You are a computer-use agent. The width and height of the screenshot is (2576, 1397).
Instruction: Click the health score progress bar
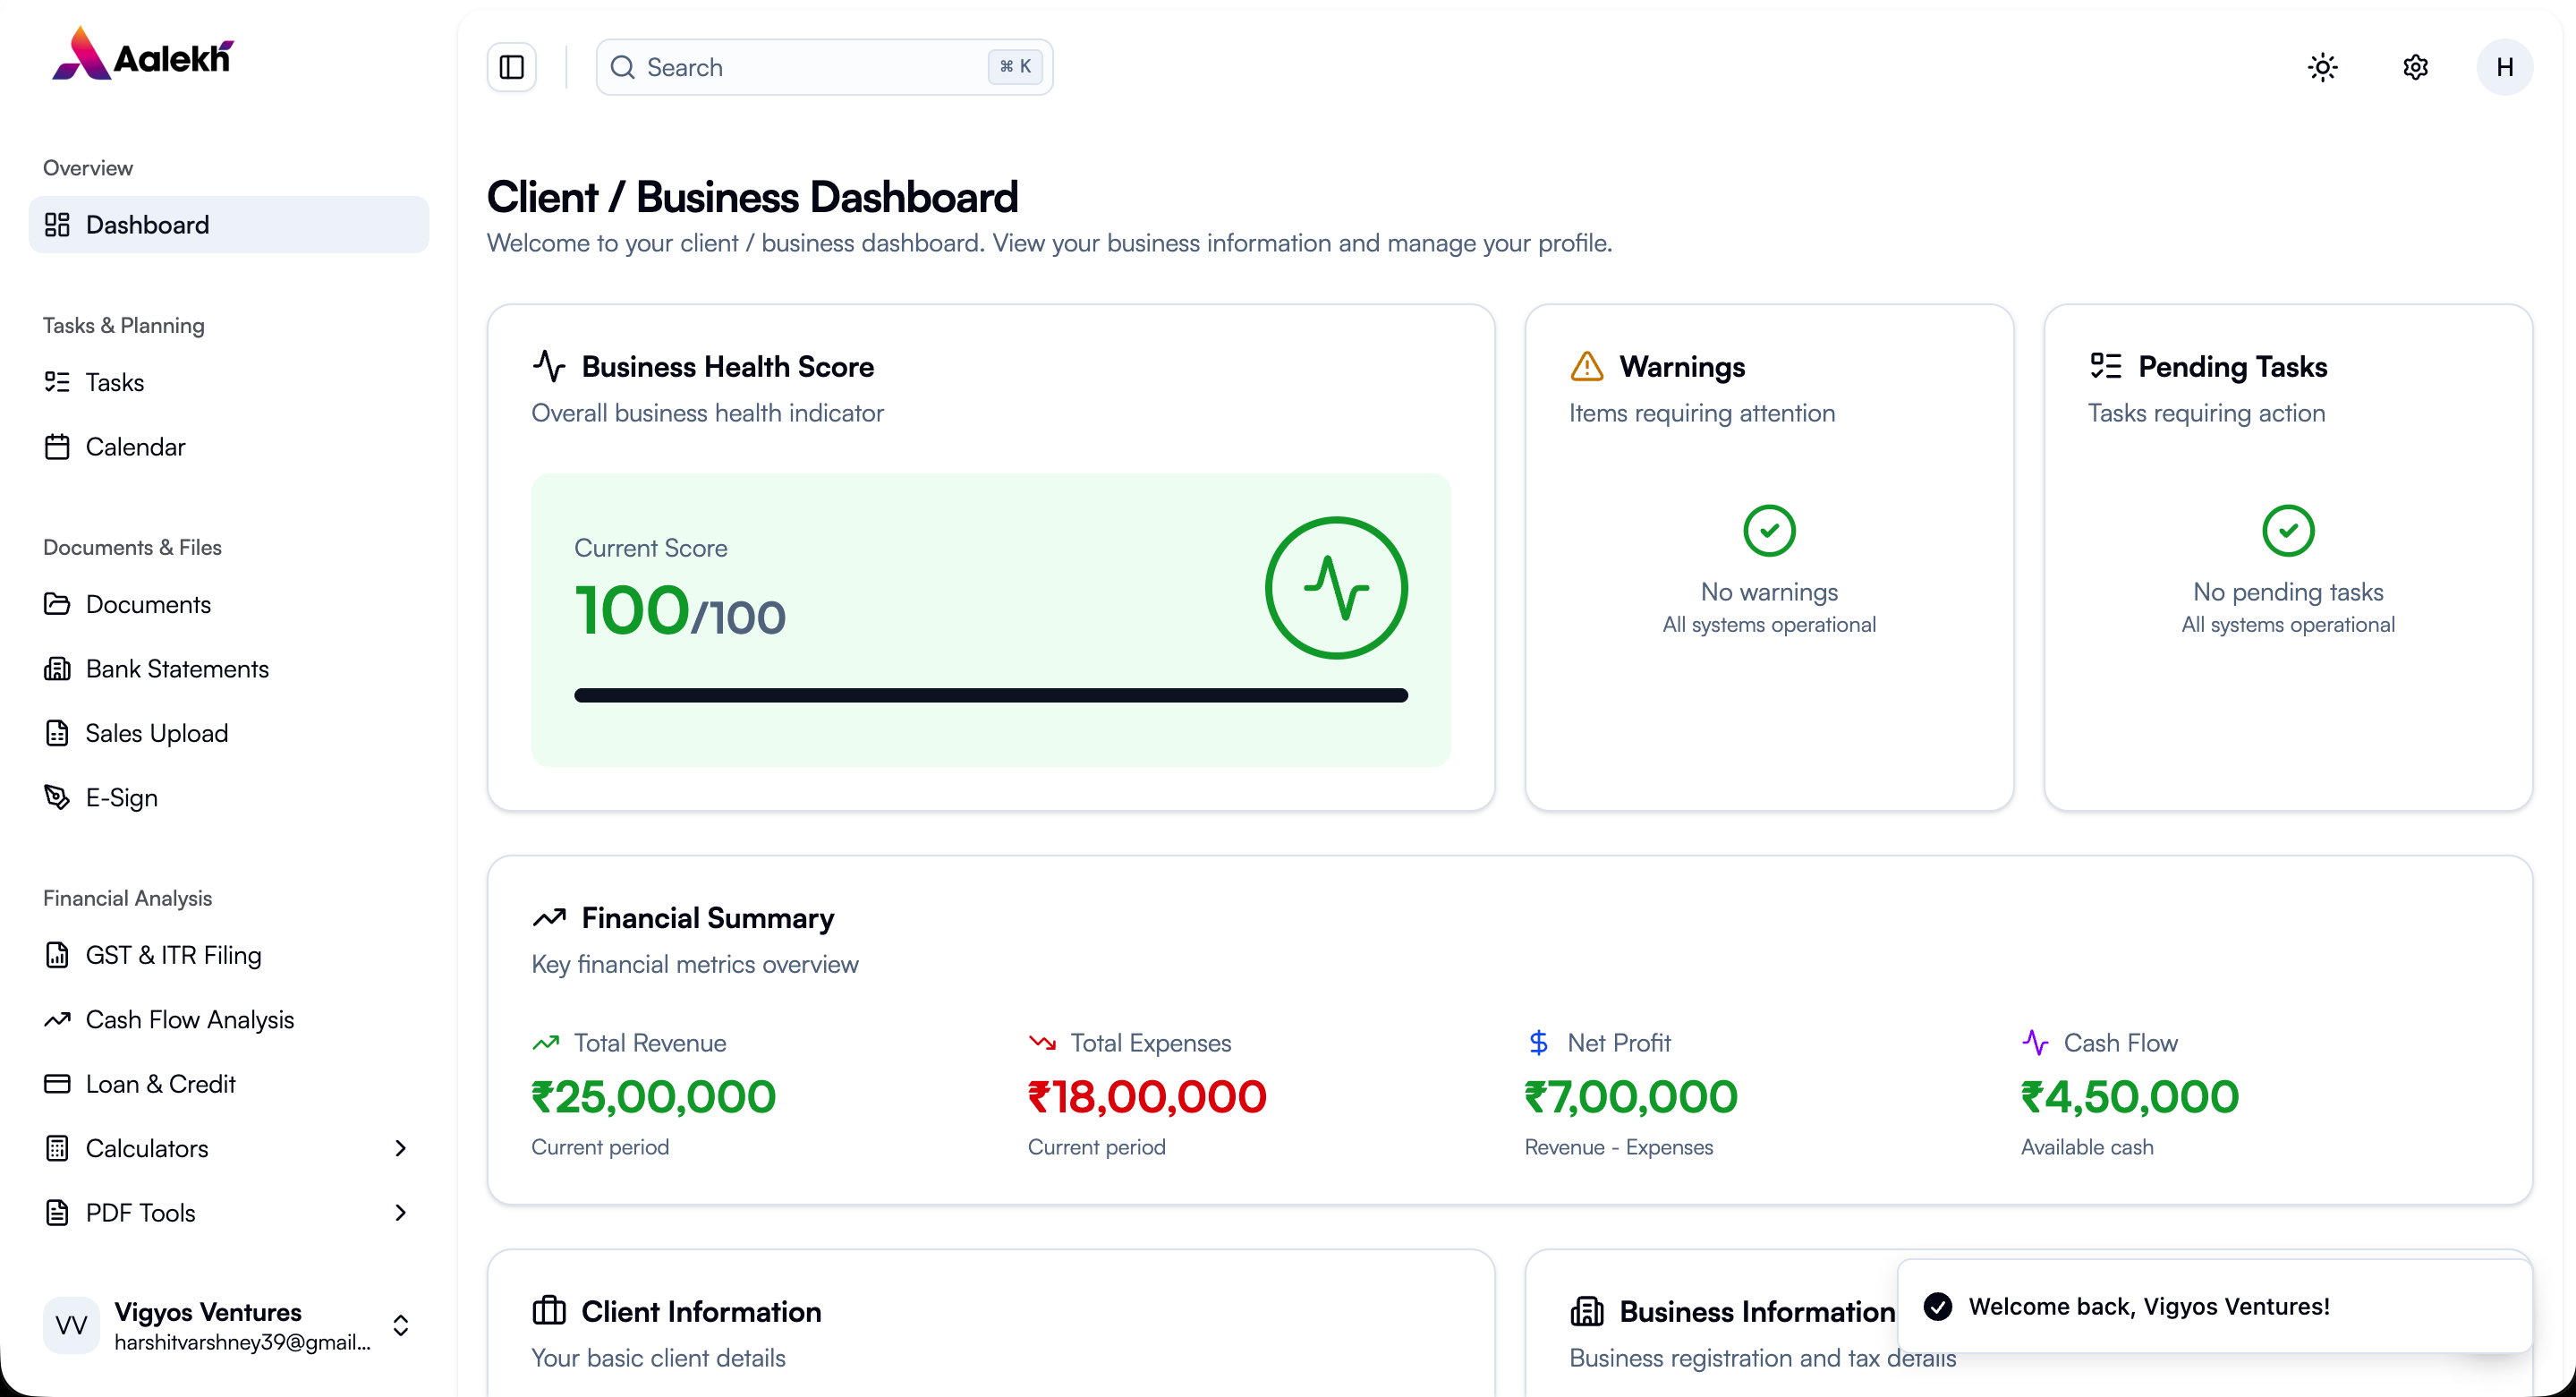tap(990, 695)
